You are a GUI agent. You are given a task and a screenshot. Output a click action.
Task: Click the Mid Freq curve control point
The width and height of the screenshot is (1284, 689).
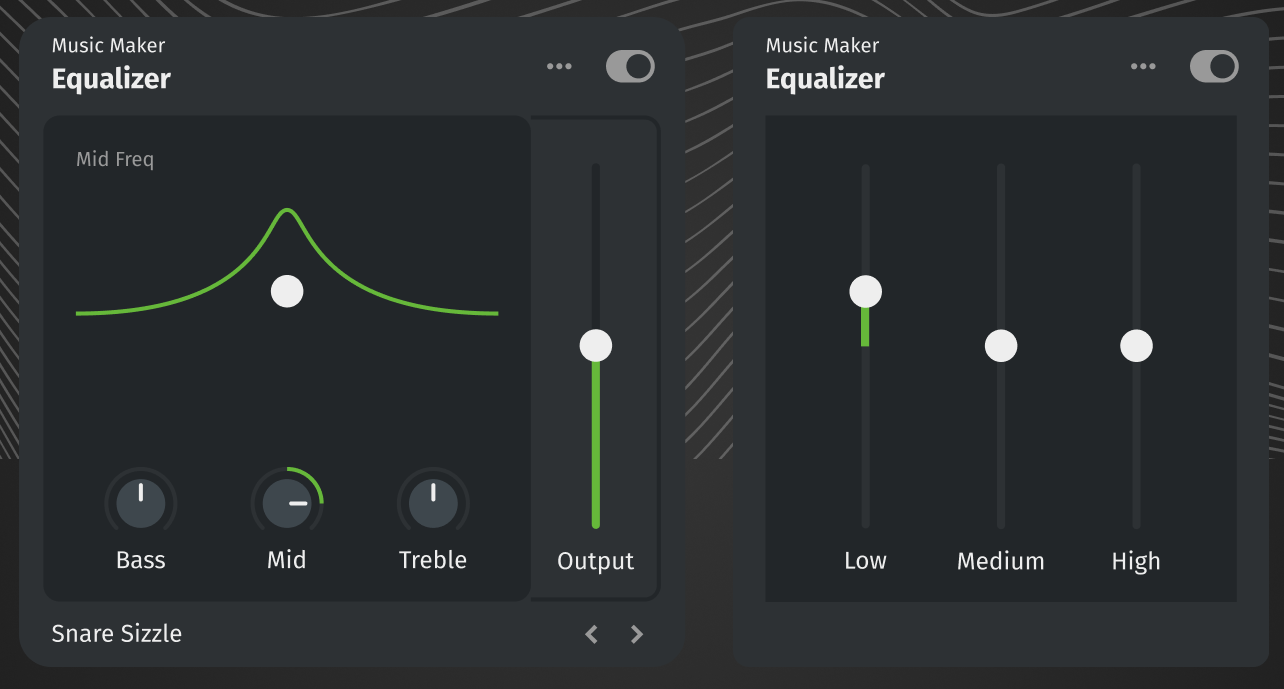tap(287, 291)
